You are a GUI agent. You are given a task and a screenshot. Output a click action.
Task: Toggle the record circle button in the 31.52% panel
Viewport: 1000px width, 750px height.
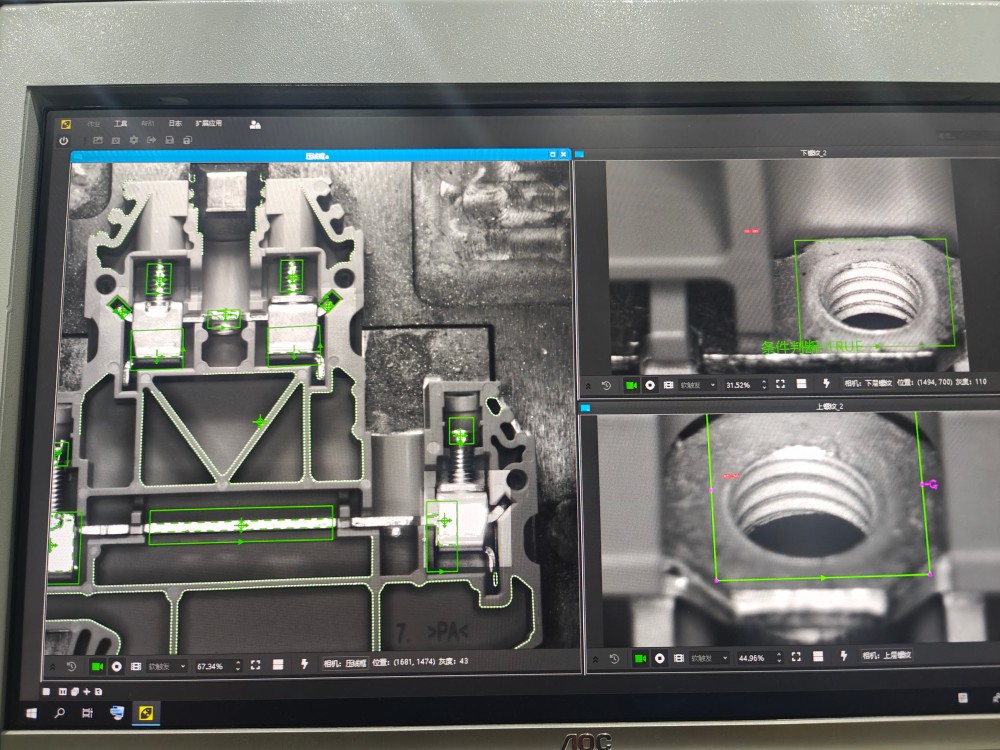(650, 385)
